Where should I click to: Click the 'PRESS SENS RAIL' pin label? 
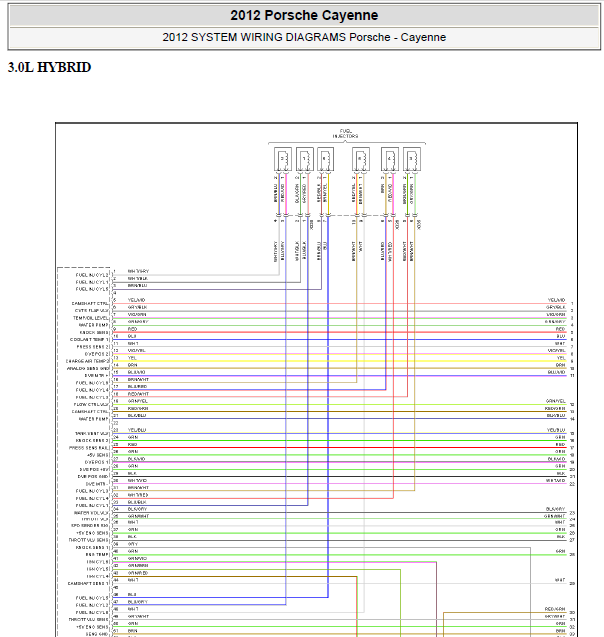click(89, 448)
